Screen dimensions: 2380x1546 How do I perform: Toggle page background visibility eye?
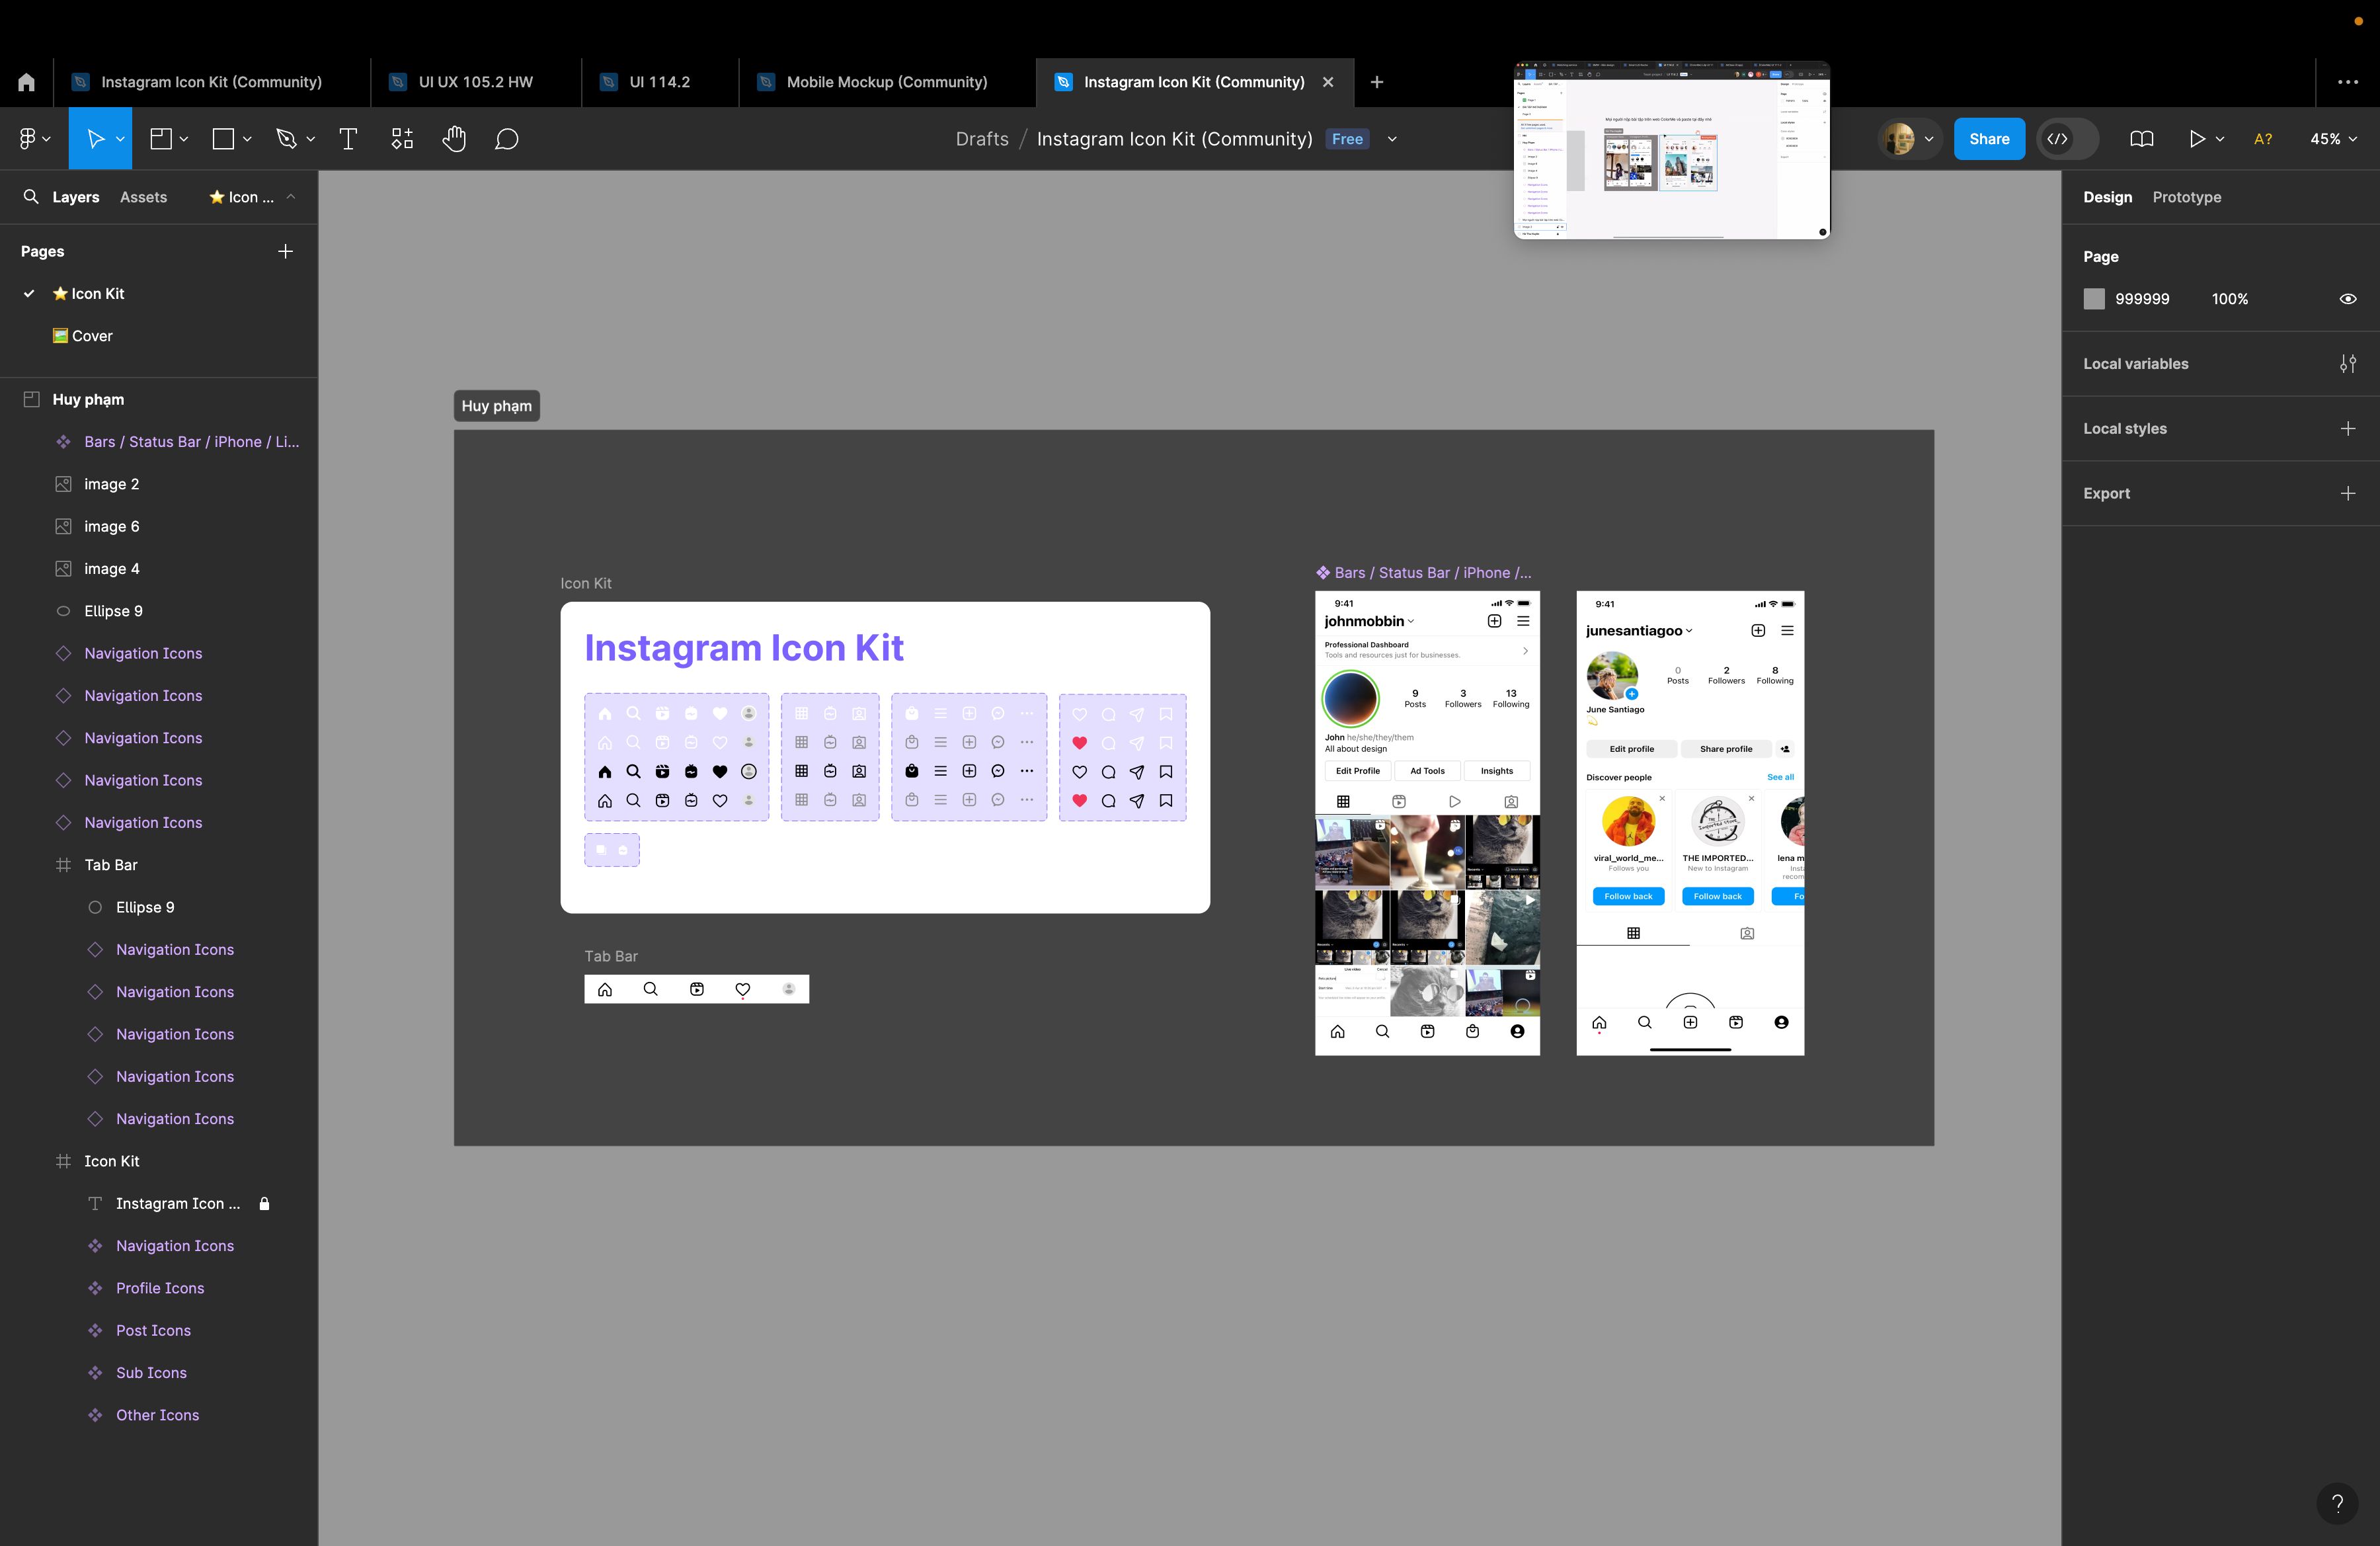point(2348,299)
